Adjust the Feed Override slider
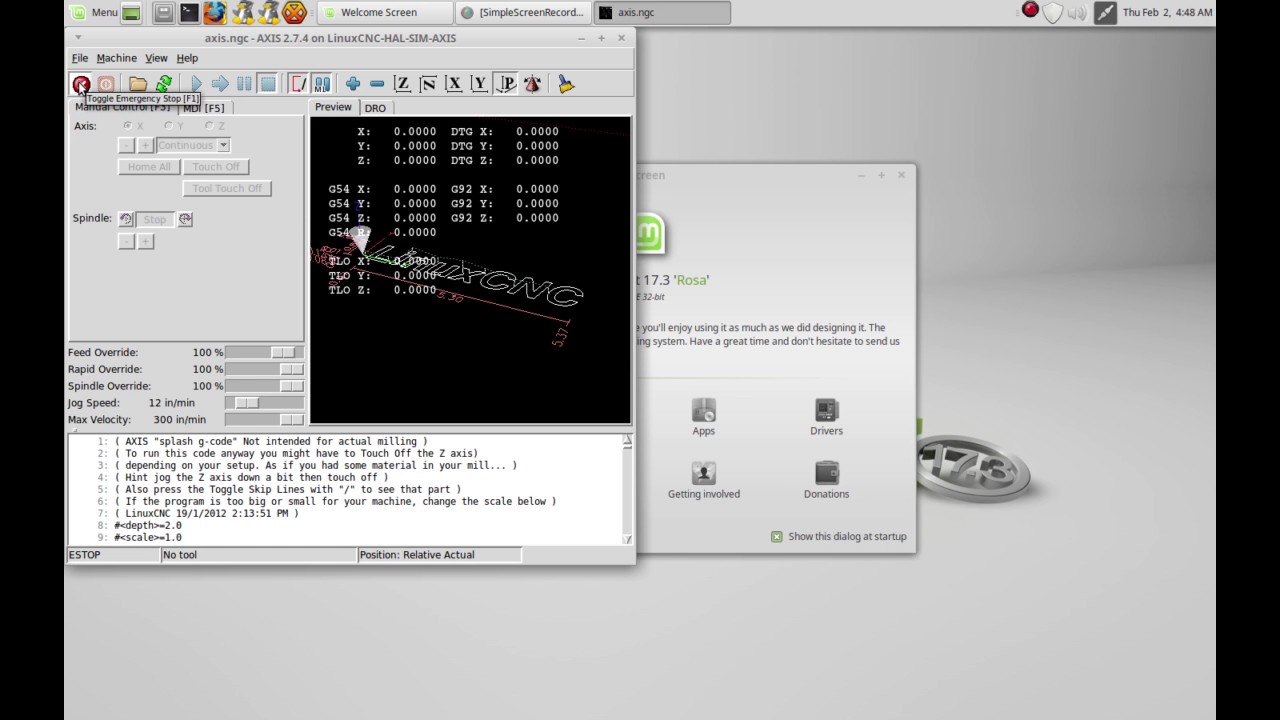Viewport: 1280px width, 720px height. pos(265,352)
